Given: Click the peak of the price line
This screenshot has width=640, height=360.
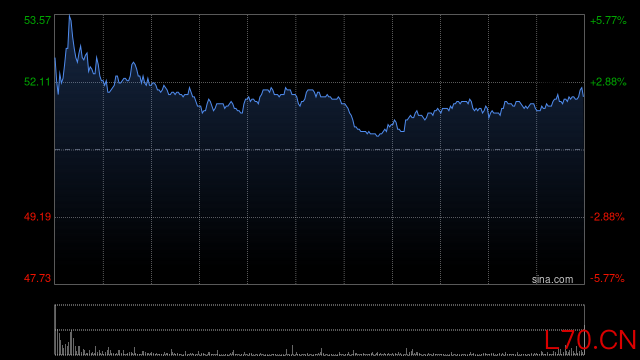Looking at the screenshot, I should pyautogui.click(x=70, y=16).
